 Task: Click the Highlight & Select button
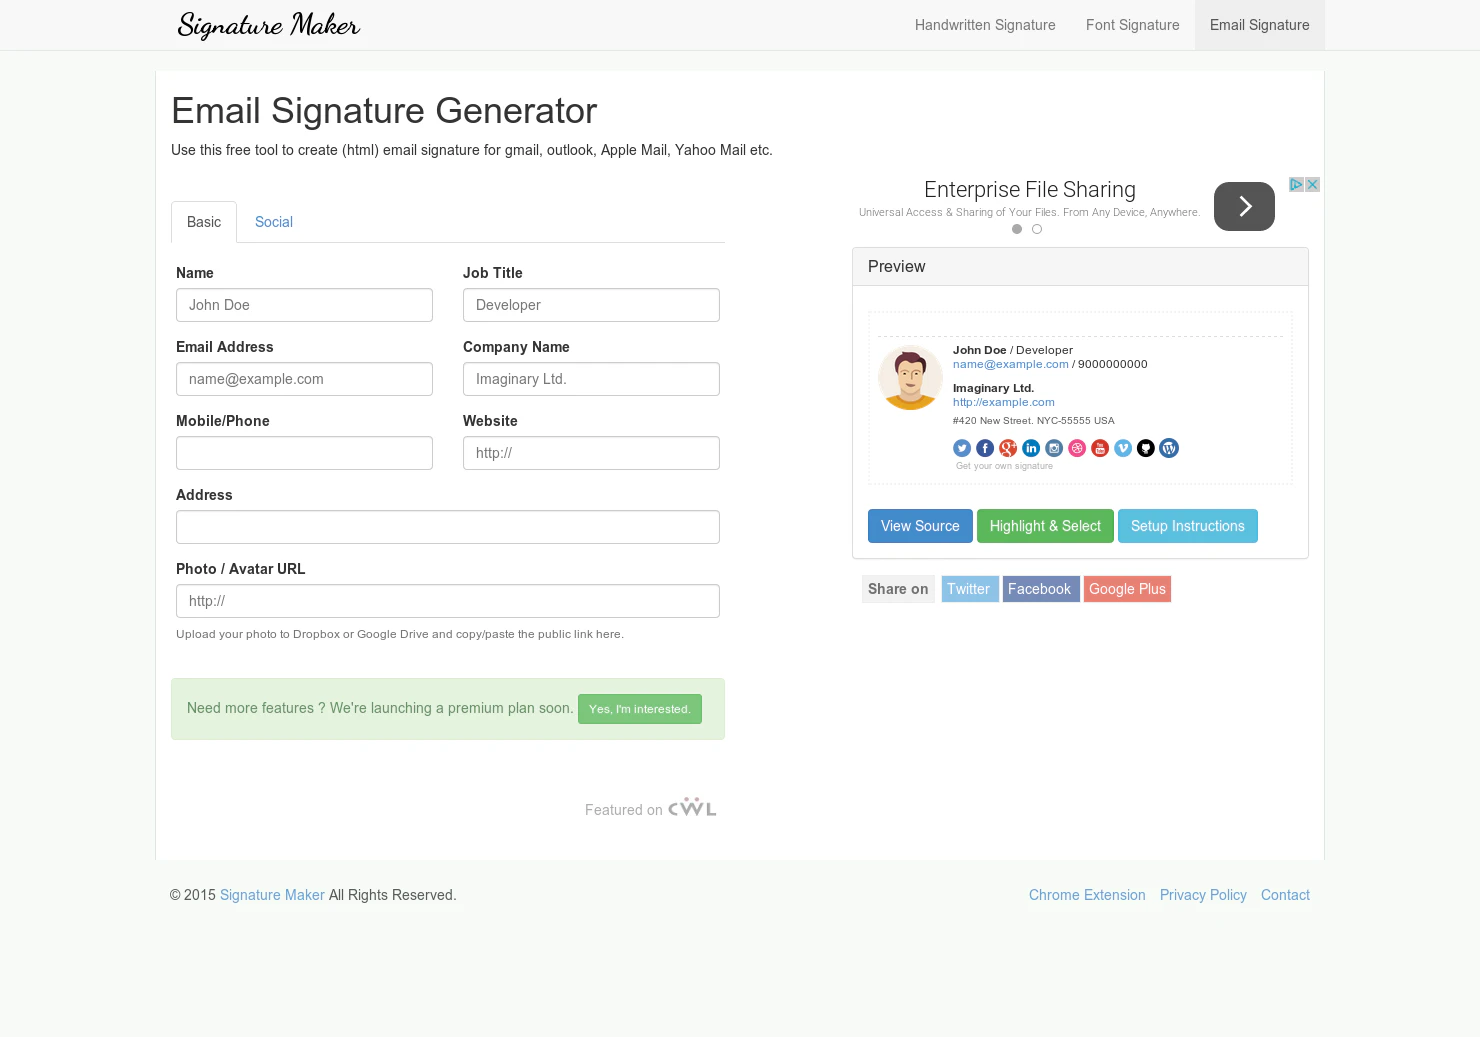[1045, 526]
